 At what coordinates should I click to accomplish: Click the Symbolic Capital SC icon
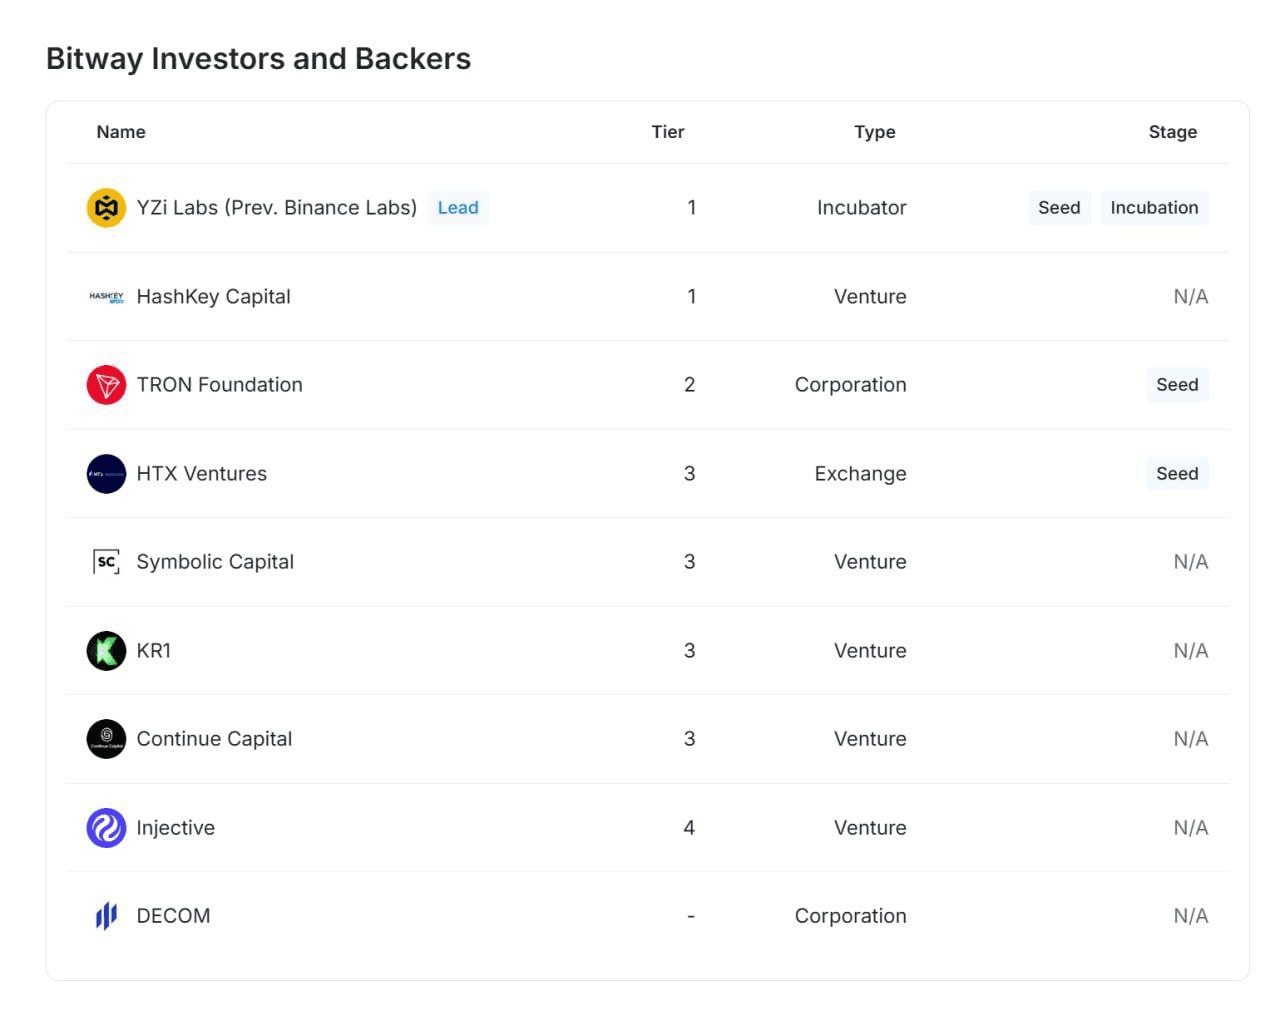106,562
